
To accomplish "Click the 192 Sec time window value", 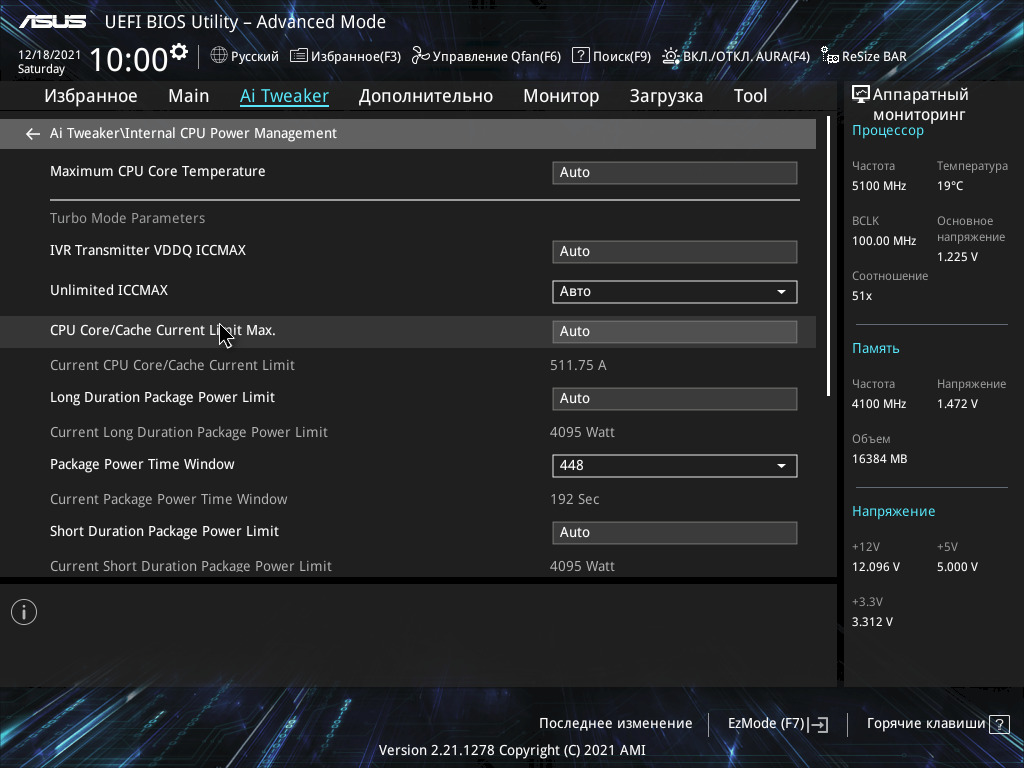I will 574,500.
